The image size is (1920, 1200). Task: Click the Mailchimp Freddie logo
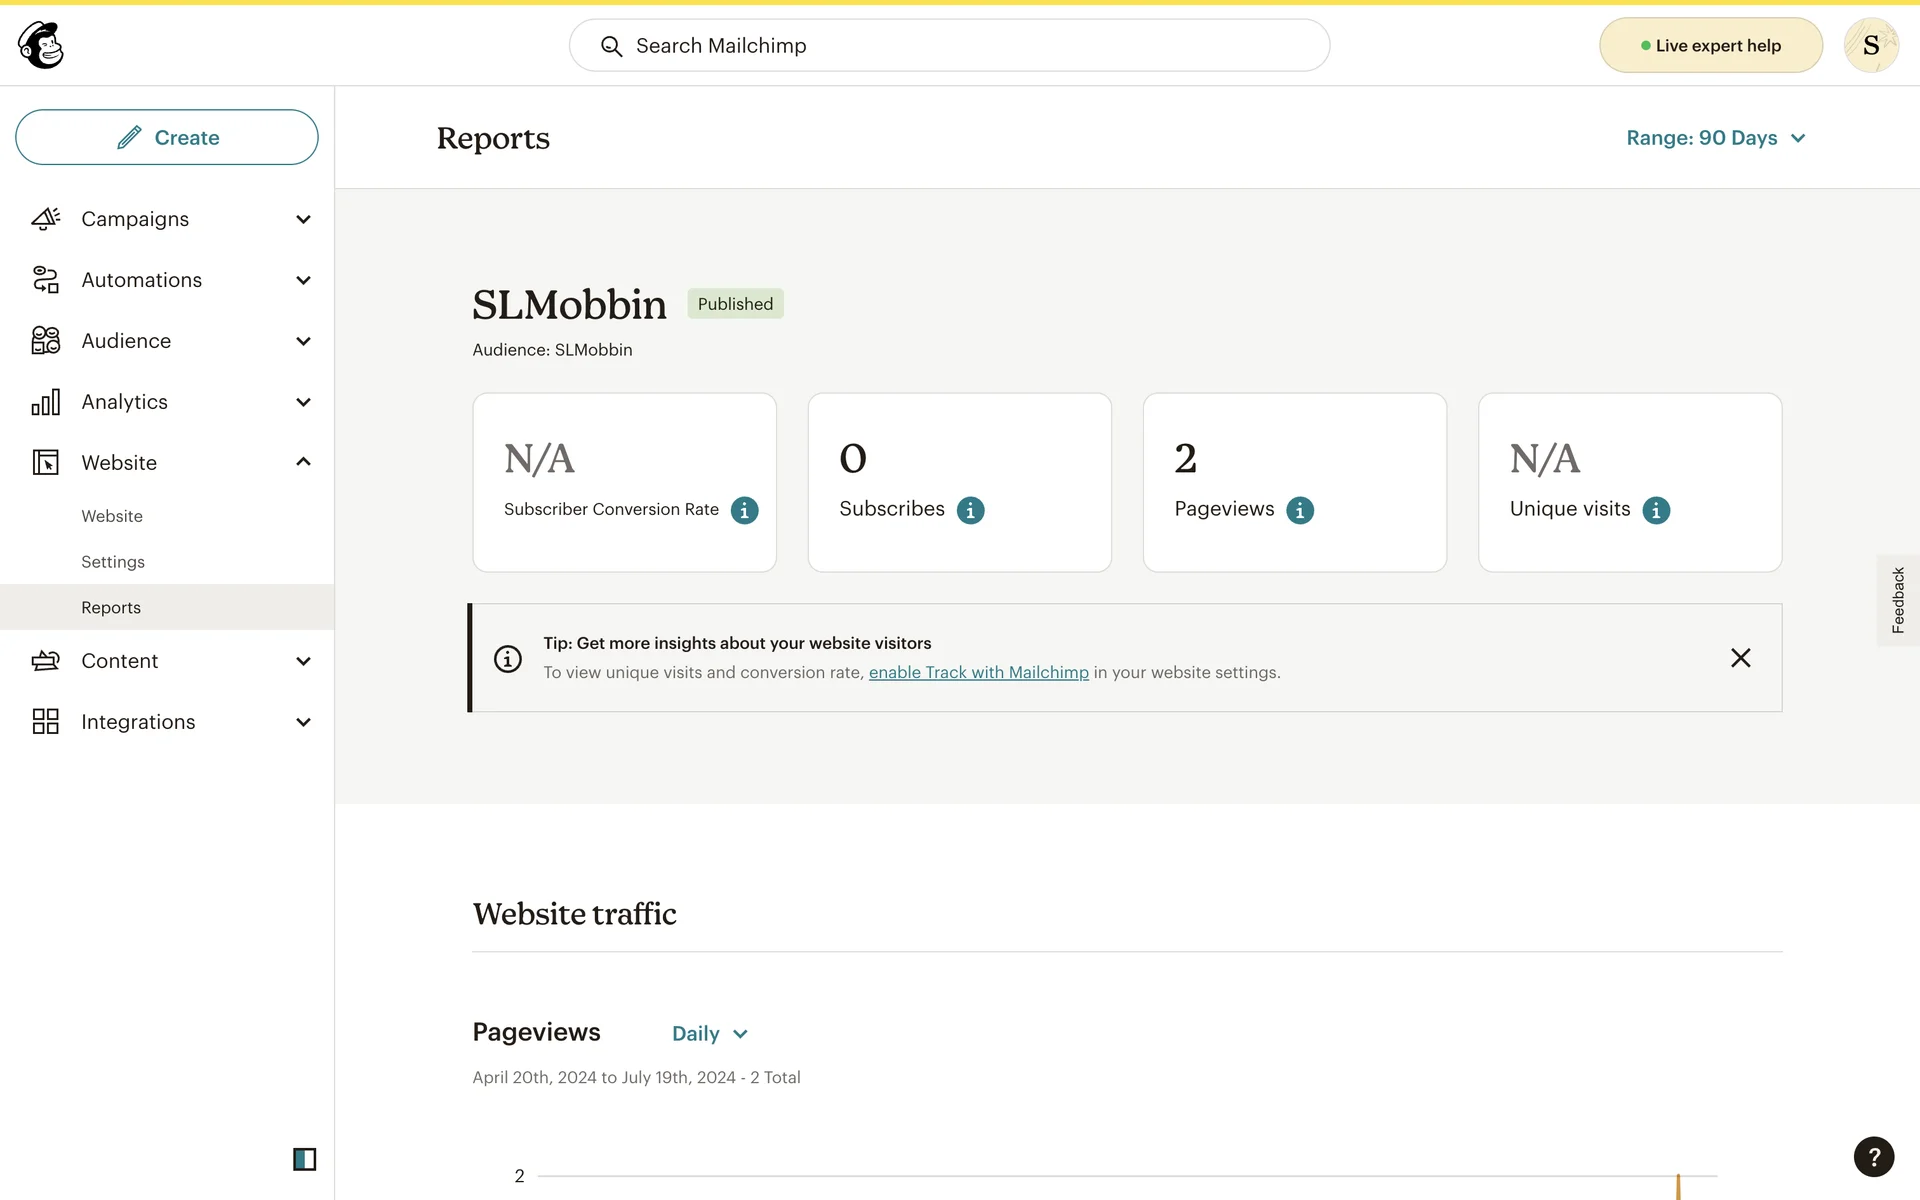tap(41, 45)
